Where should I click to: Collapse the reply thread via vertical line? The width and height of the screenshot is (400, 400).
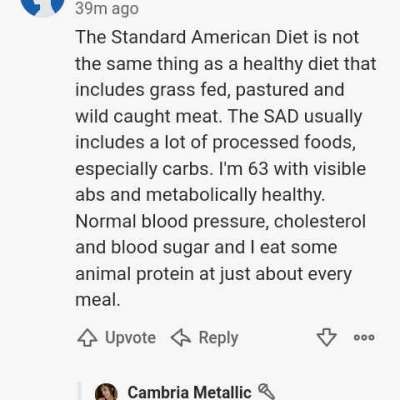click(79, 391)
